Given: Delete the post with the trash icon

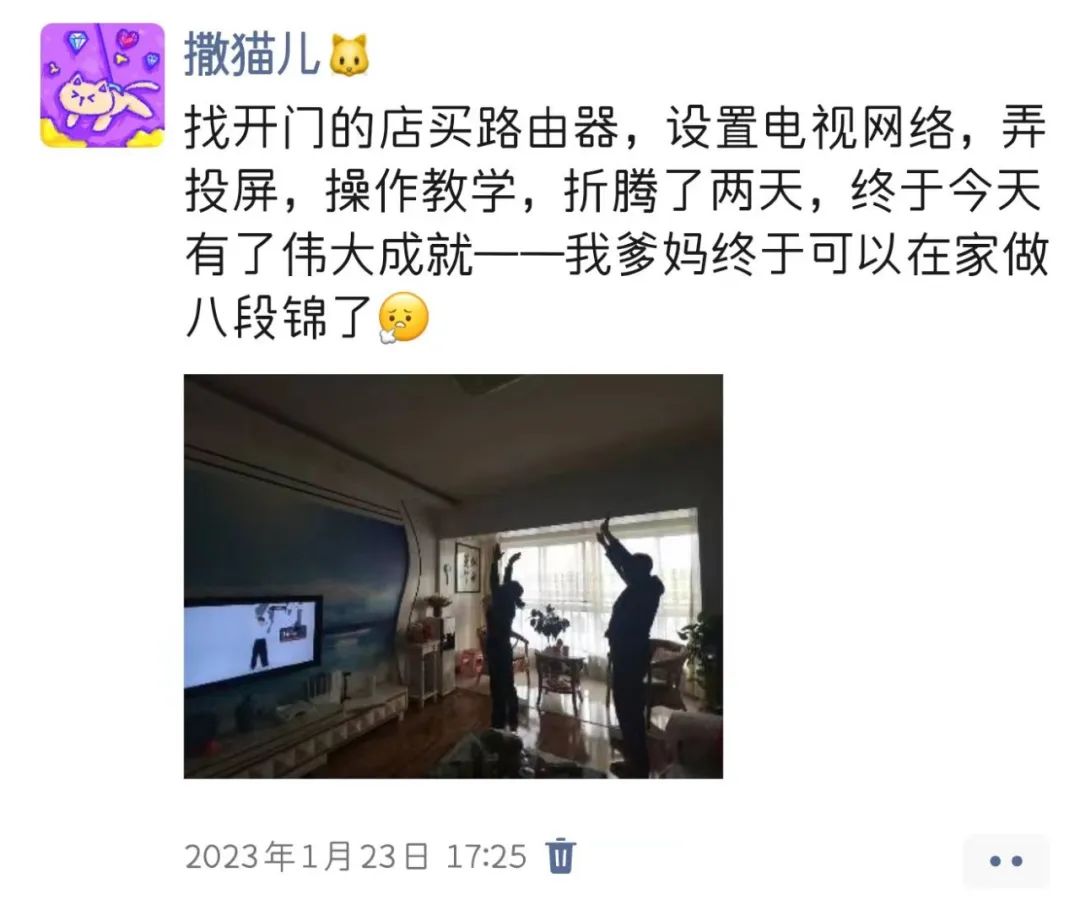Looking at the screenshot, I should 560,856.
